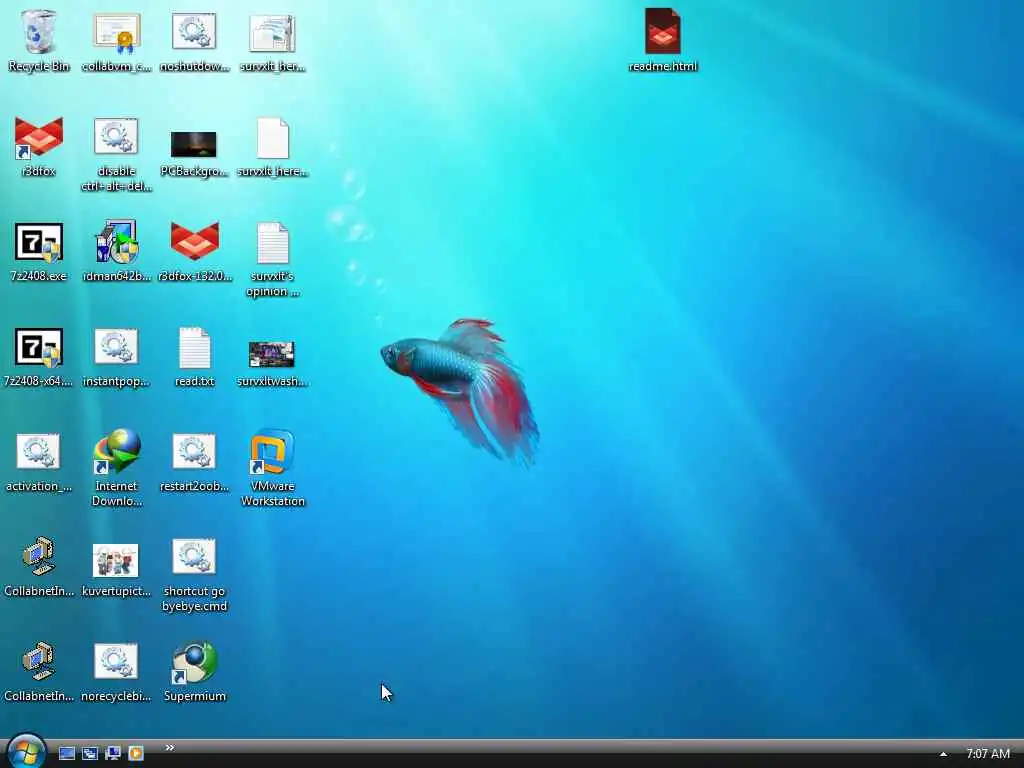The height and width of the screenshot is (768, 1024).
Task: Select the 7z2408-x64 installer icon
Action: coord(39,357)
